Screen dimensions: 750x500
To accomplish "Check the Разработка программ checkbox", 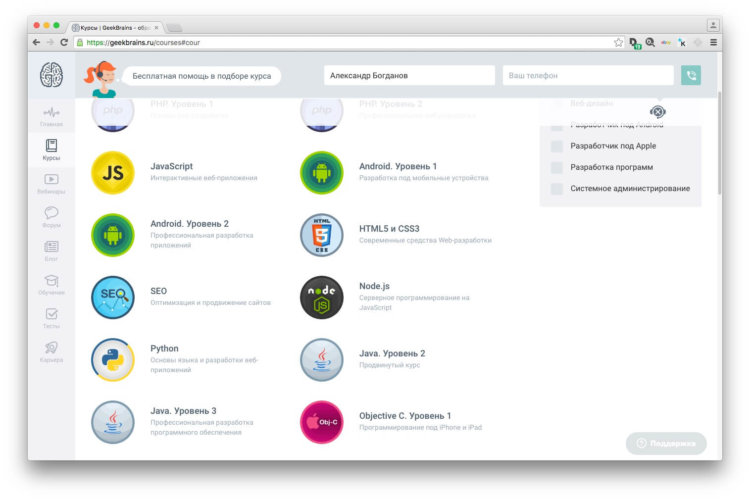I will coord(557,167).
